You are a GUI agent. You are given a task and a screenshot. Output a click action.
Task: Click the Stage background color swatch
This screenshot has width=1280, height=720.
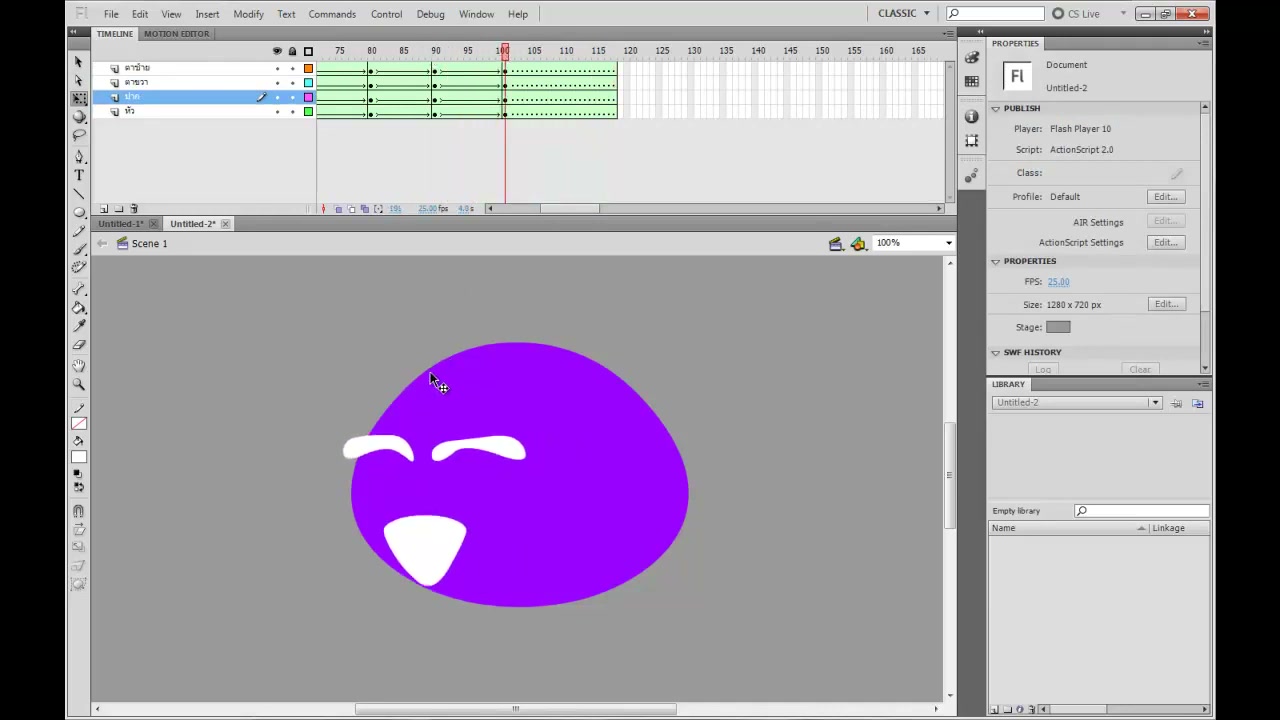(1058, 327)
